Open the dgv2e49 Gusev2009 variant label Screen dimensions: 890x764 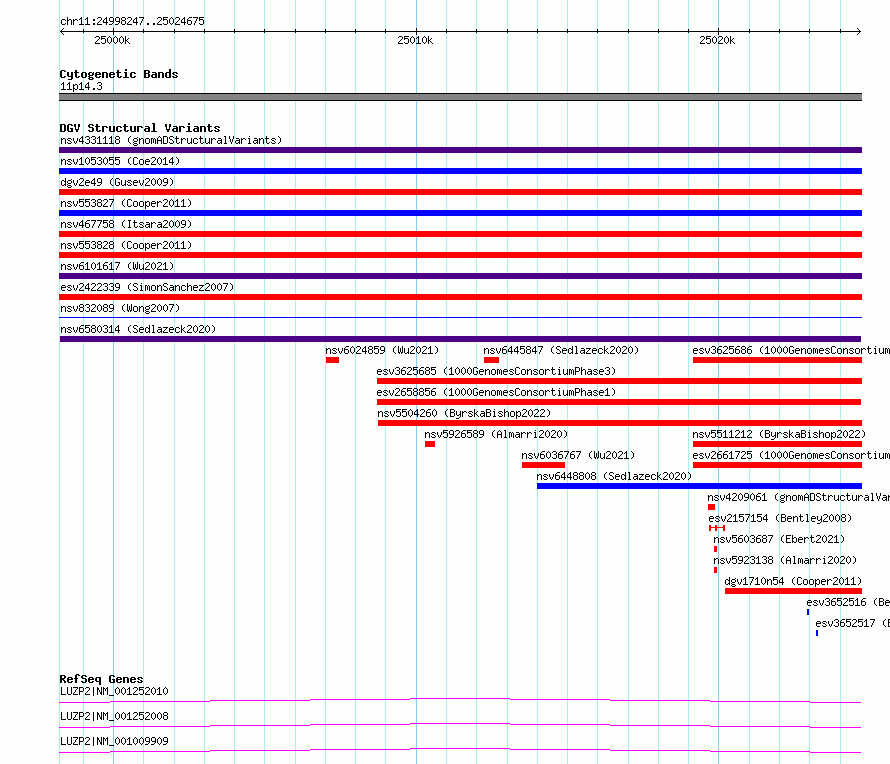pyautogui.click(x=117, y=182)
